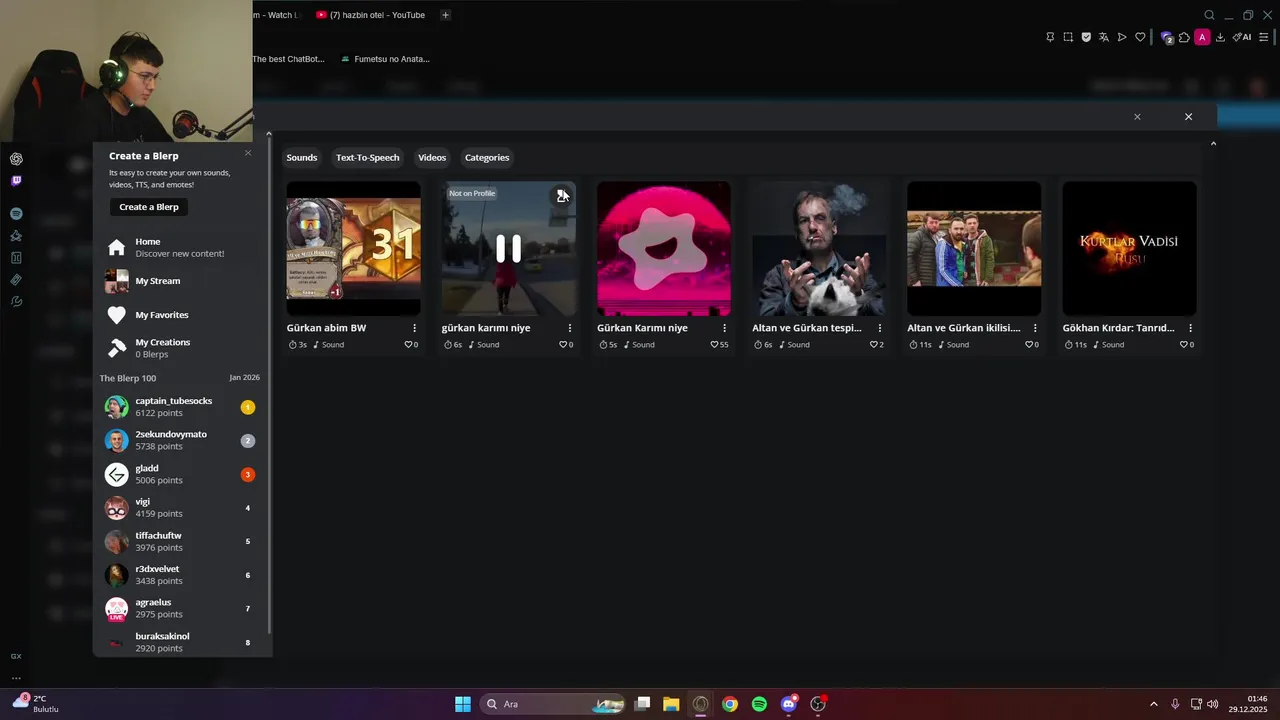Click the browser pin icon in the toolbar

point(1050,37)
